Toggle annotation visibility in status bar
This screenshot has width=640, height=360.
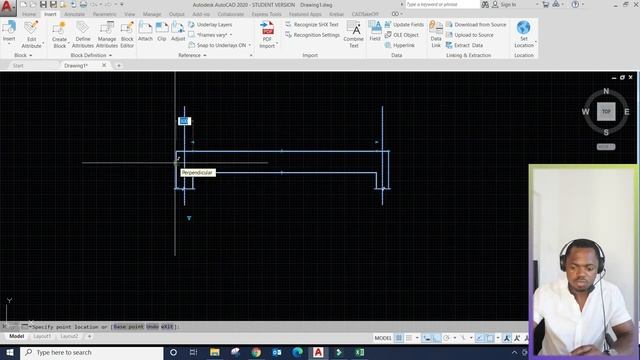pos(507,338)
